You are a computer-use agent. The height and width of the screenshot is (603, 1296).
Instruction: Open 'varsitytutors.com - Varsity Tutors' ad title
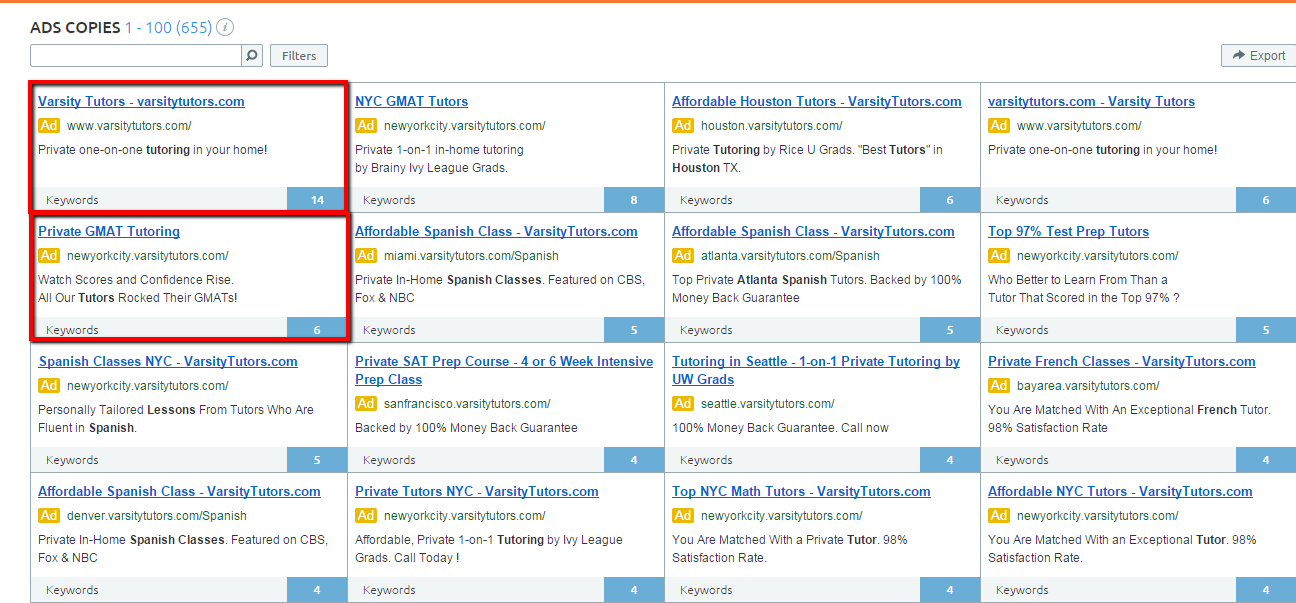click(1091, 101)
